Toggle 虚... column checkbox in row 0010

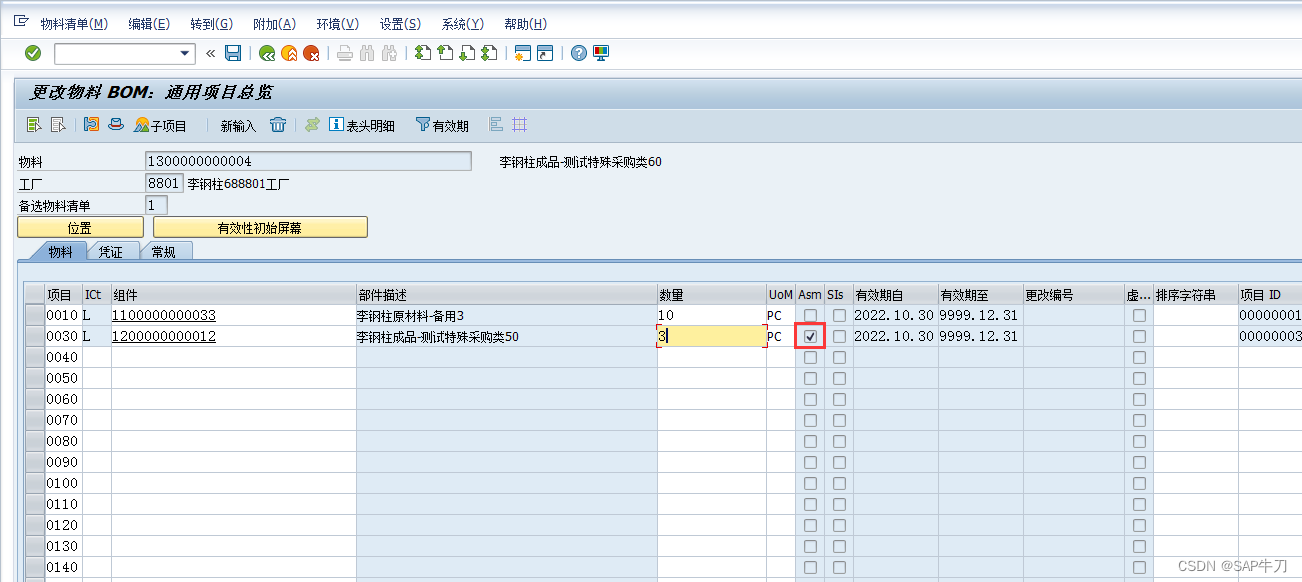(1139, 316)
